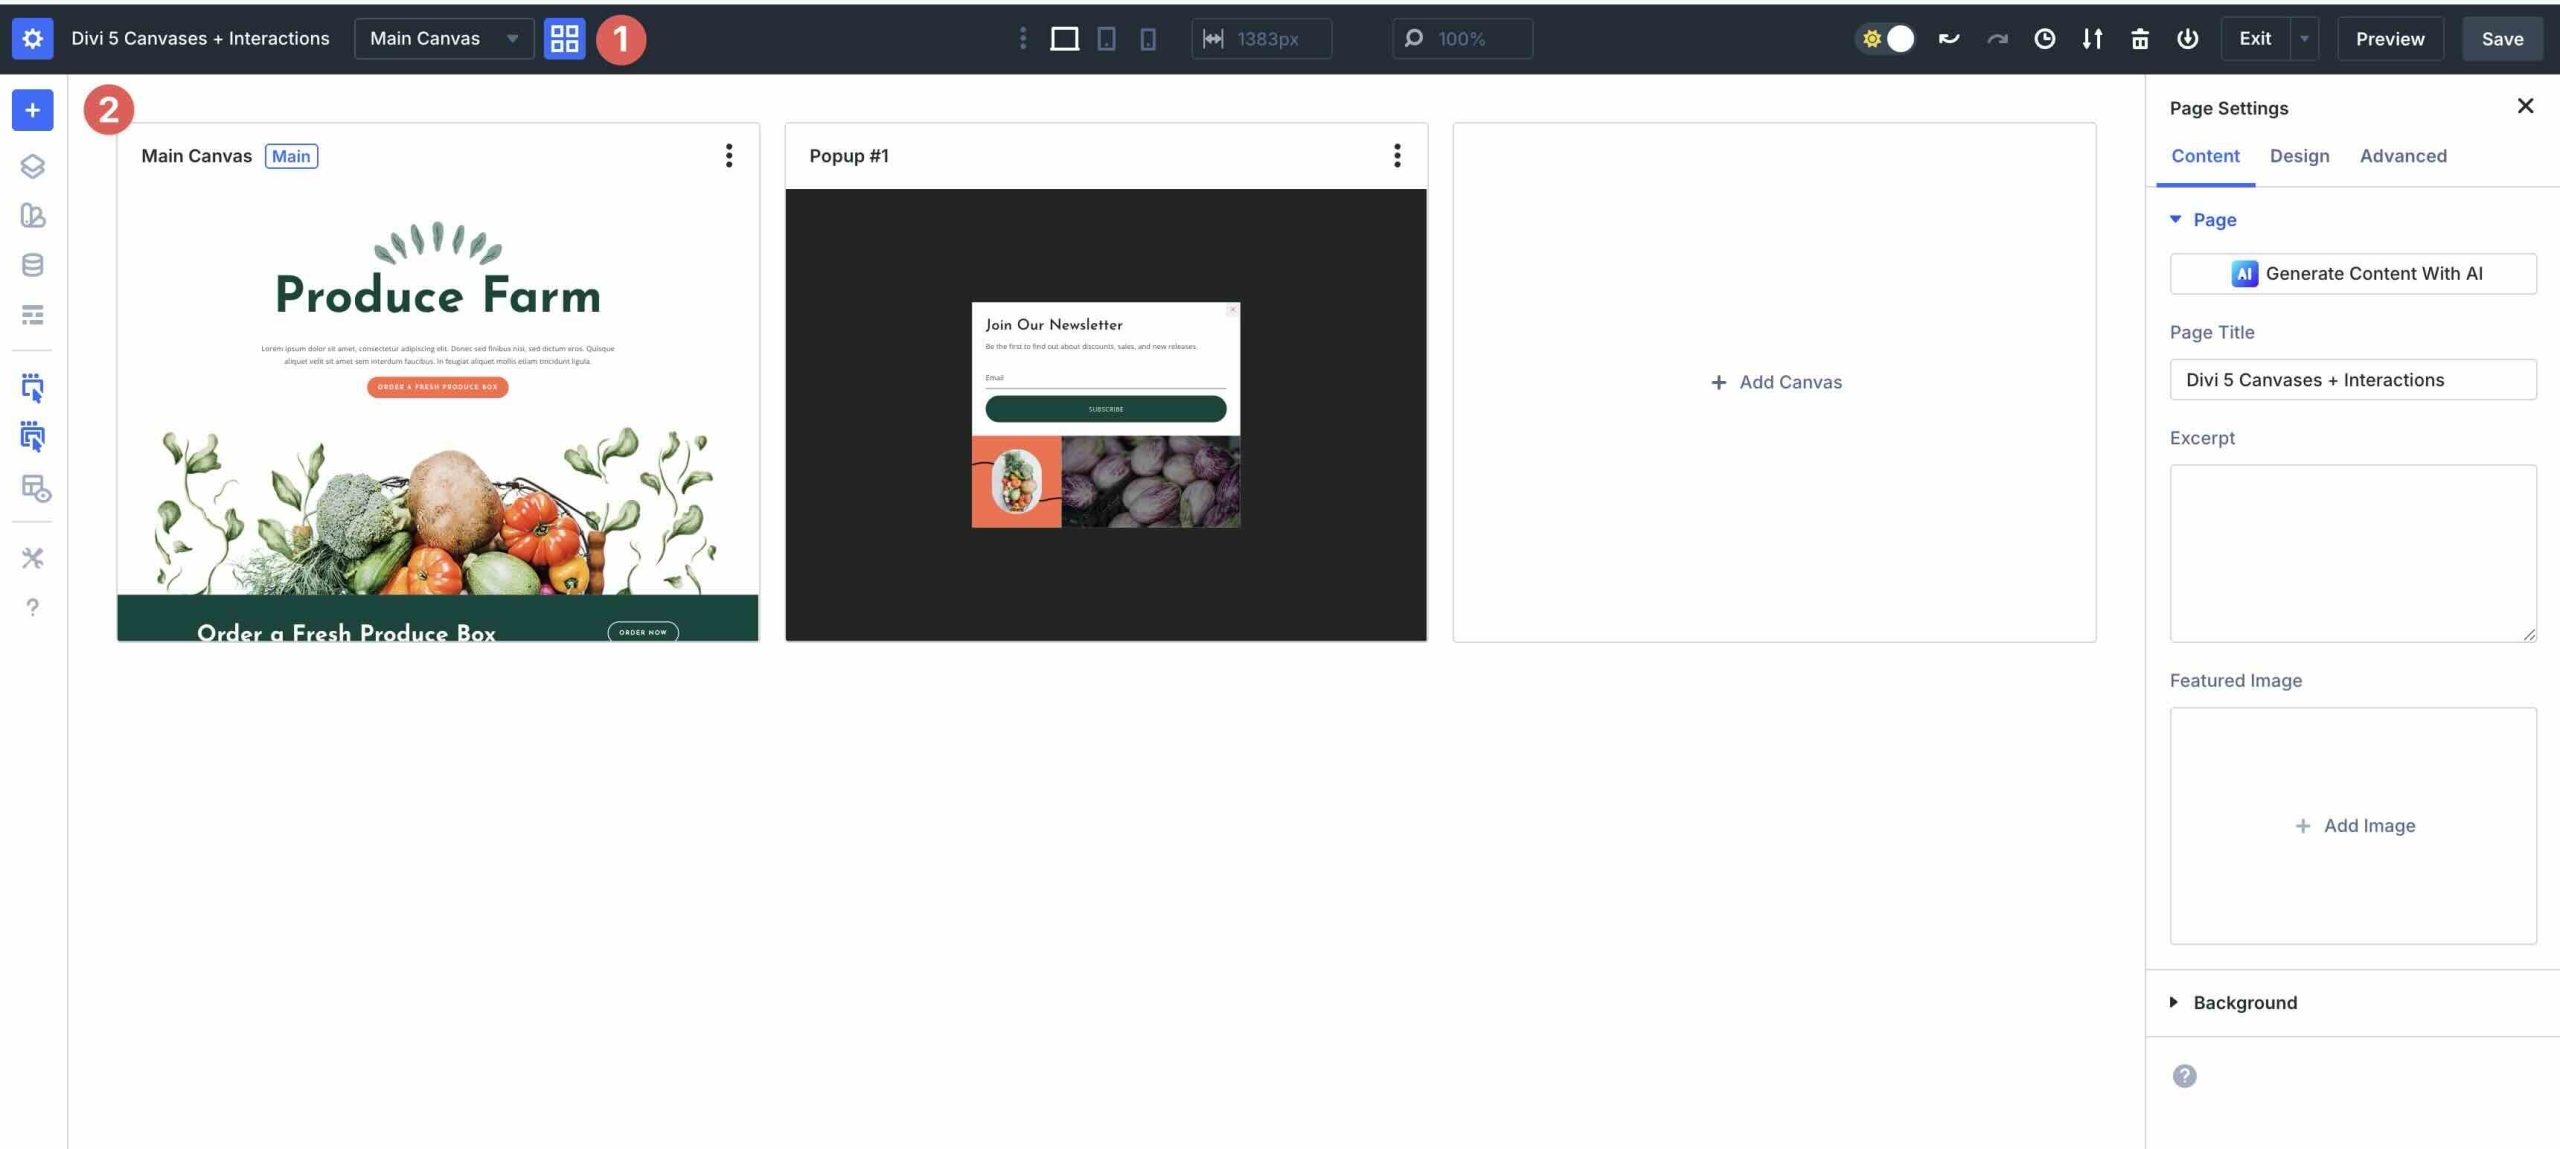The width and height of the screenshot is (2560, 1149).
Task: Select the phone viewport icon in toolbar
Action: click(1147, 38)
